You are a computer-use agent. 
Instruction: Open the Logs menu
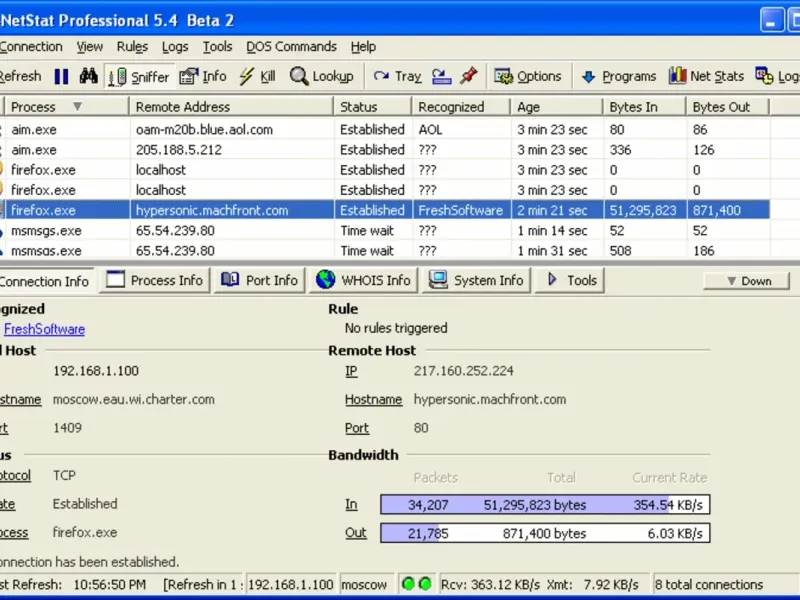click(x=175, y=47)
